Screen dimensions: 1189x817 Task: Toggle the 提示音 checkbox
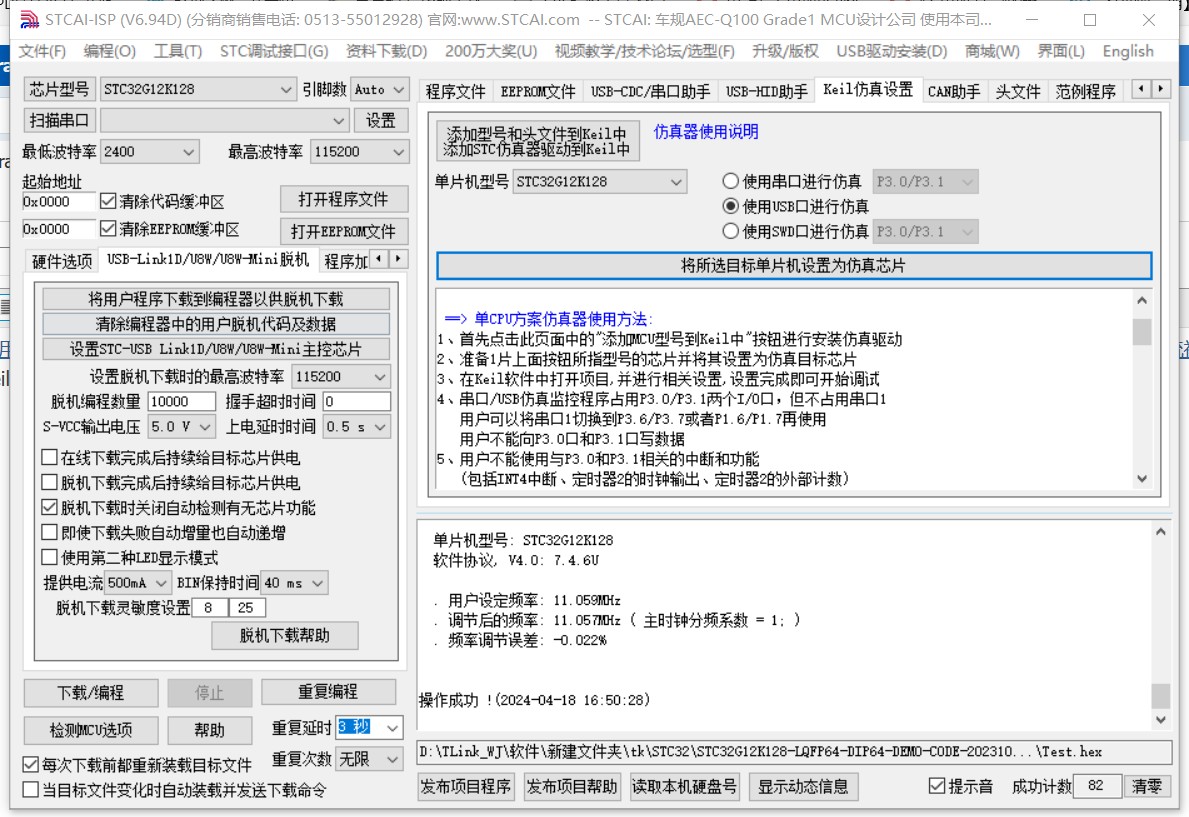pos(937,786)
